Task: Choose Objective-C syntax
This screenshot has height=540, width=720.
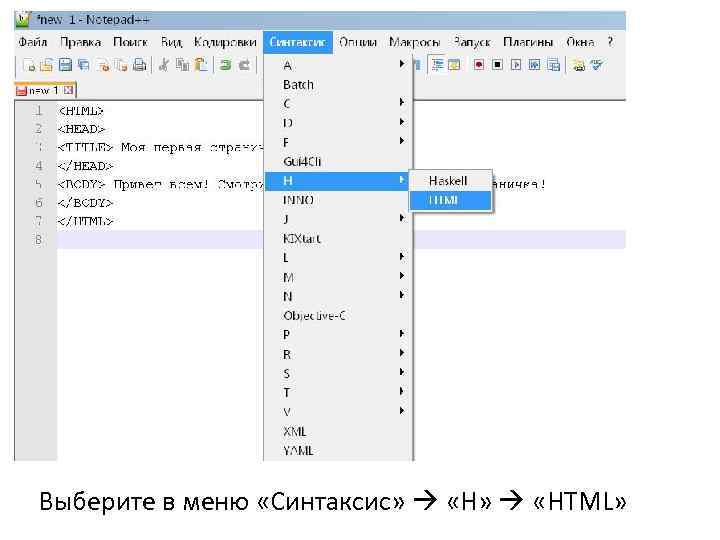Action: click(339, 316)
